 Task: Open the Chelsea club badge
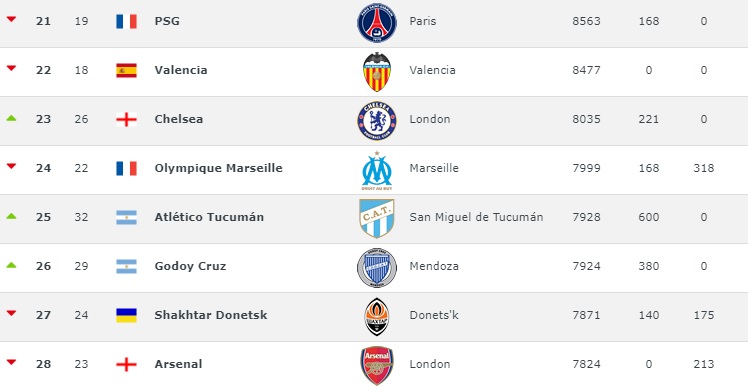[377, 121]
